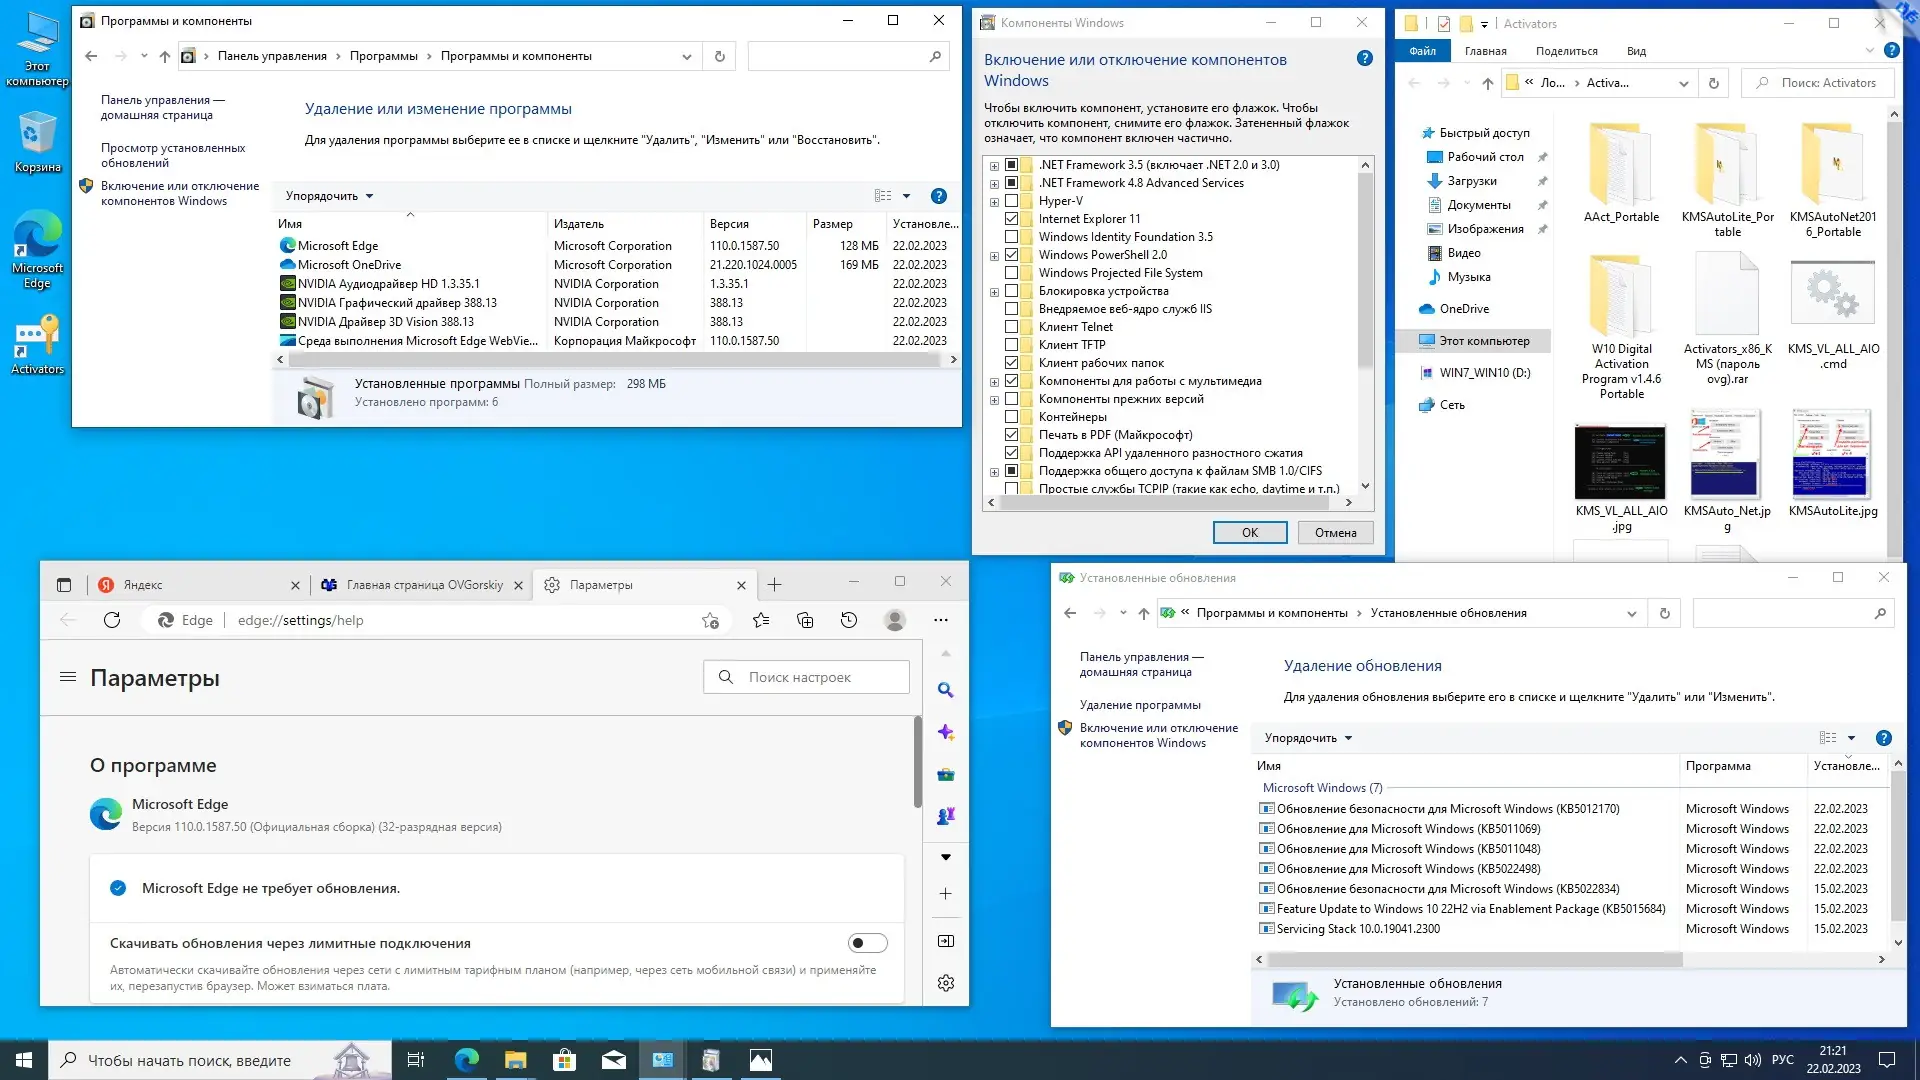Expand the .NET Framework 3.5 tree node

click(993, 164)
